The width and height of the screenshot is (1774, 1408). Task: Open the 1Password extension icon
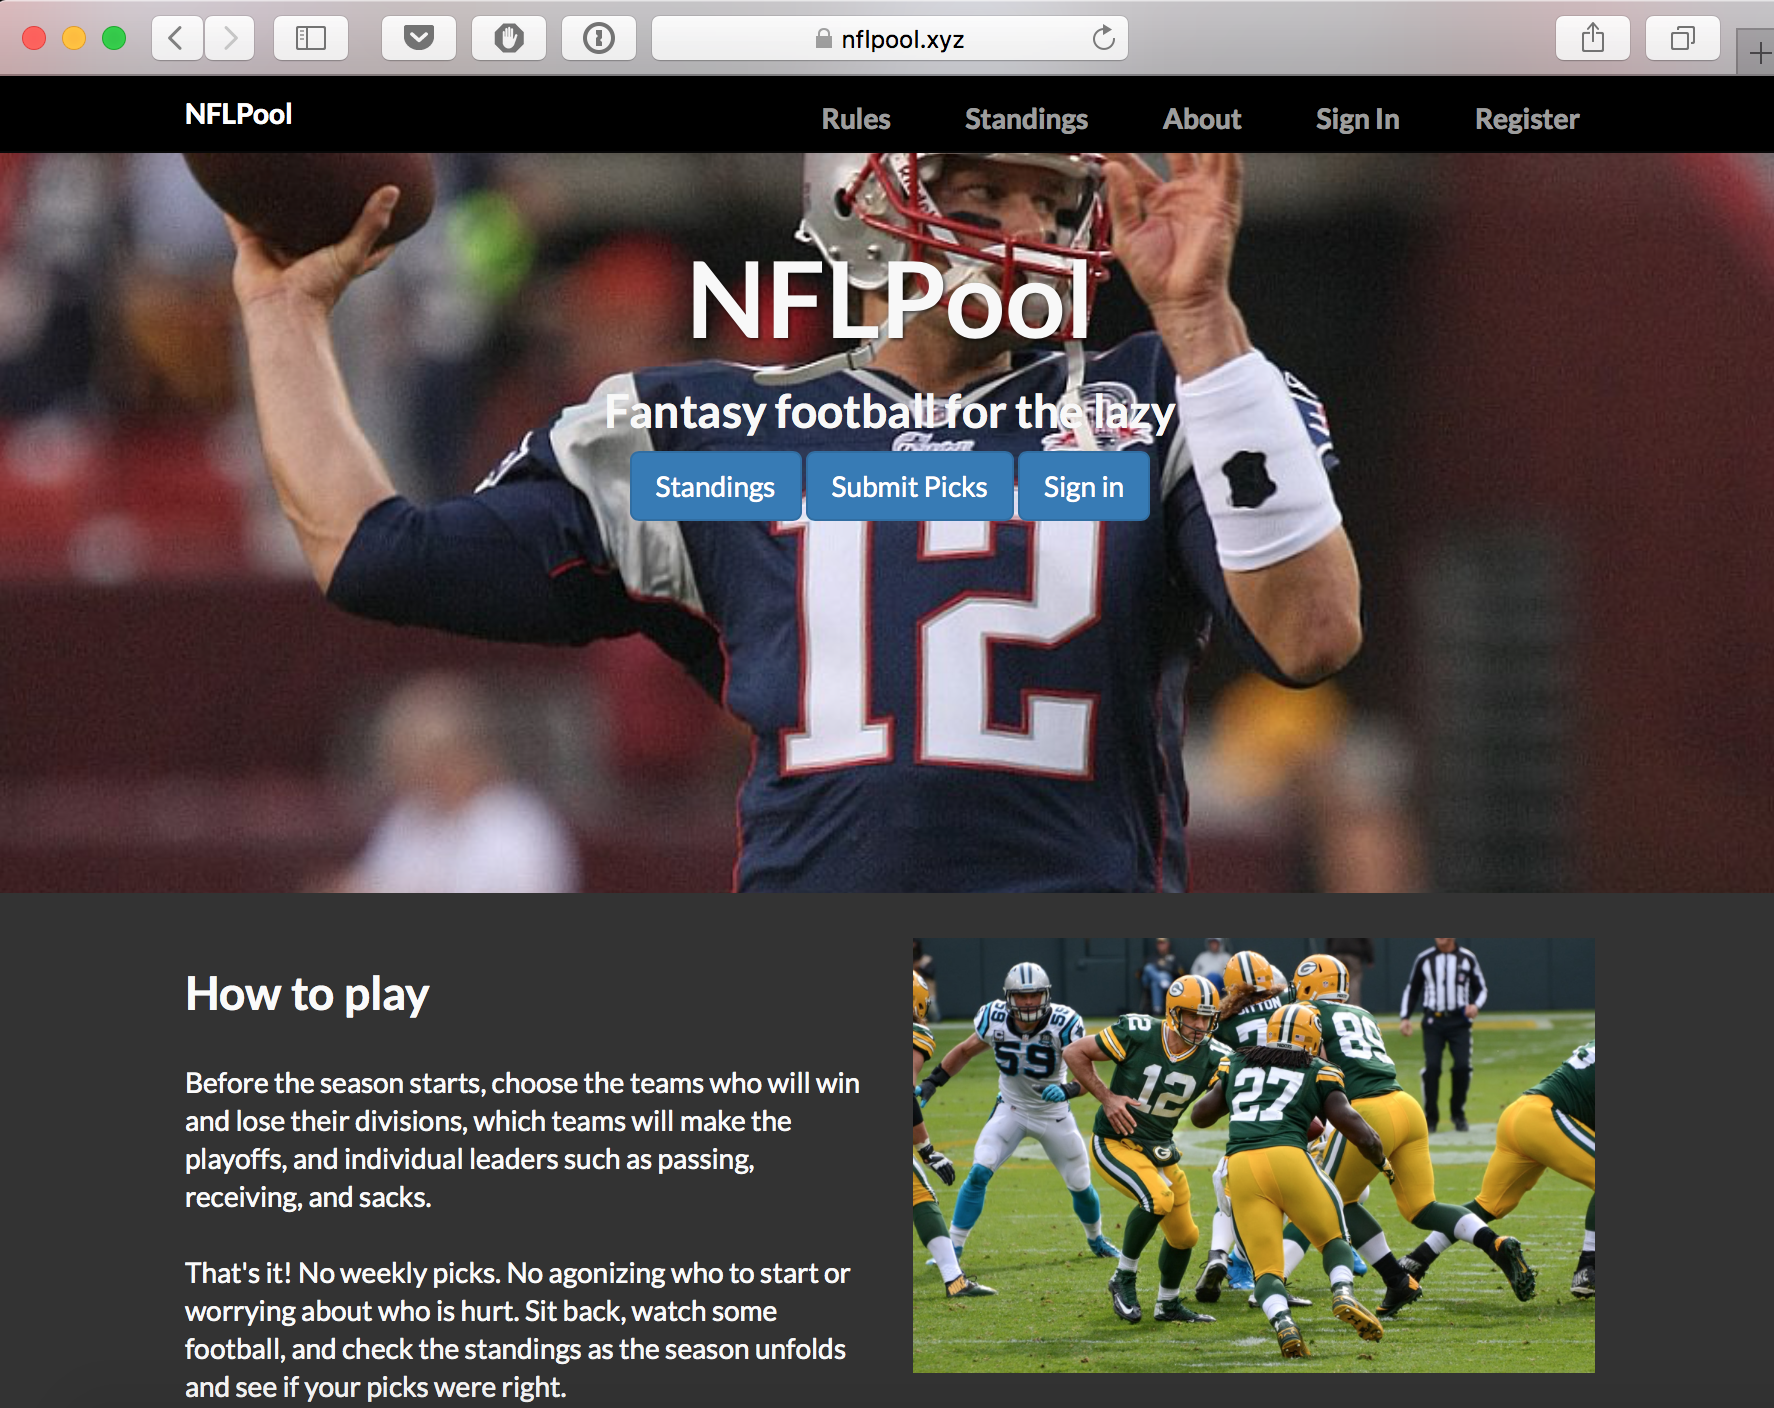pos(598,38)
